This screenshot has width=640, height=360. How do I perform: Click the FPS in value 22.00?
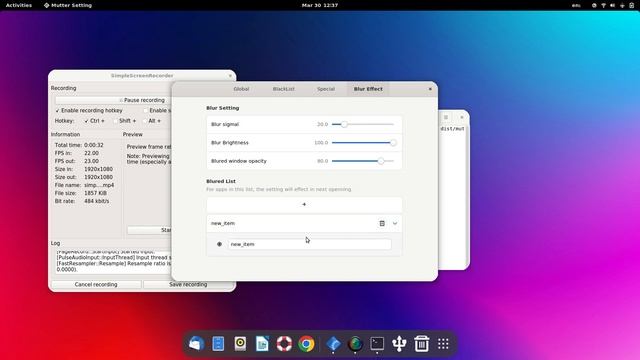coord(91,153)
